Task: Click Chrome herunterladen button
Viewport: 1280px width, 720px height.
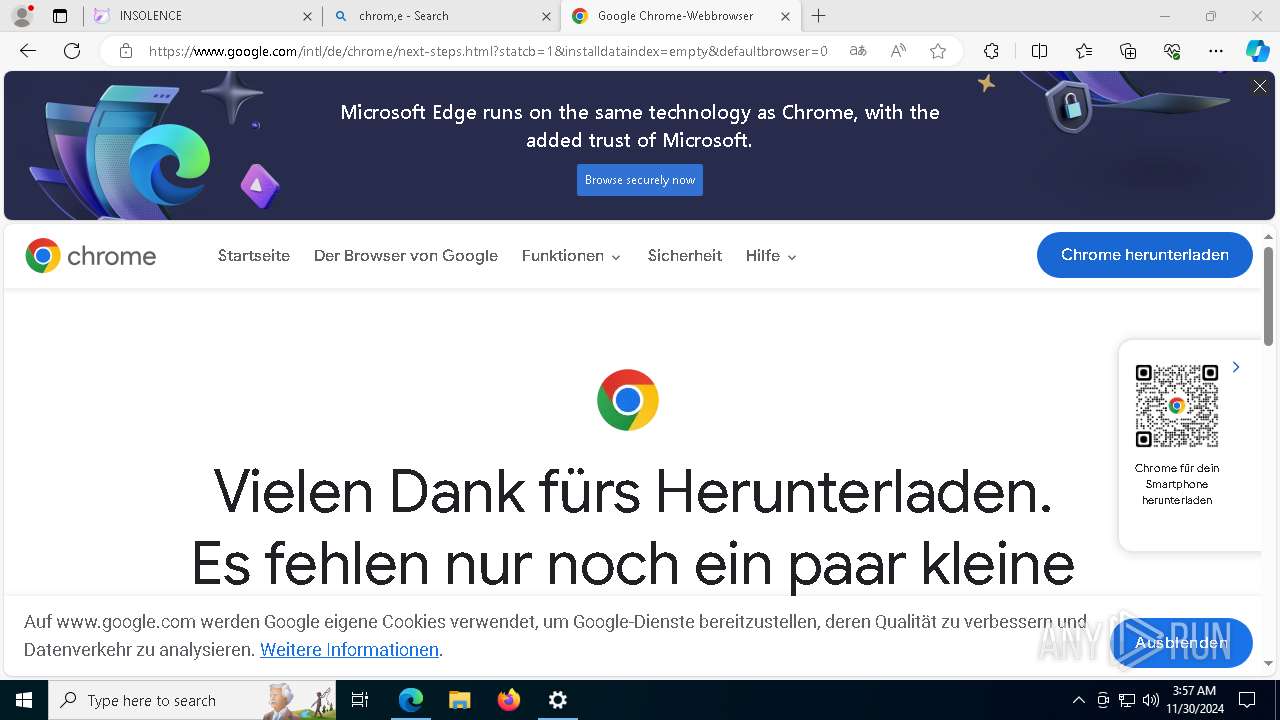Action: [1145, 255]
